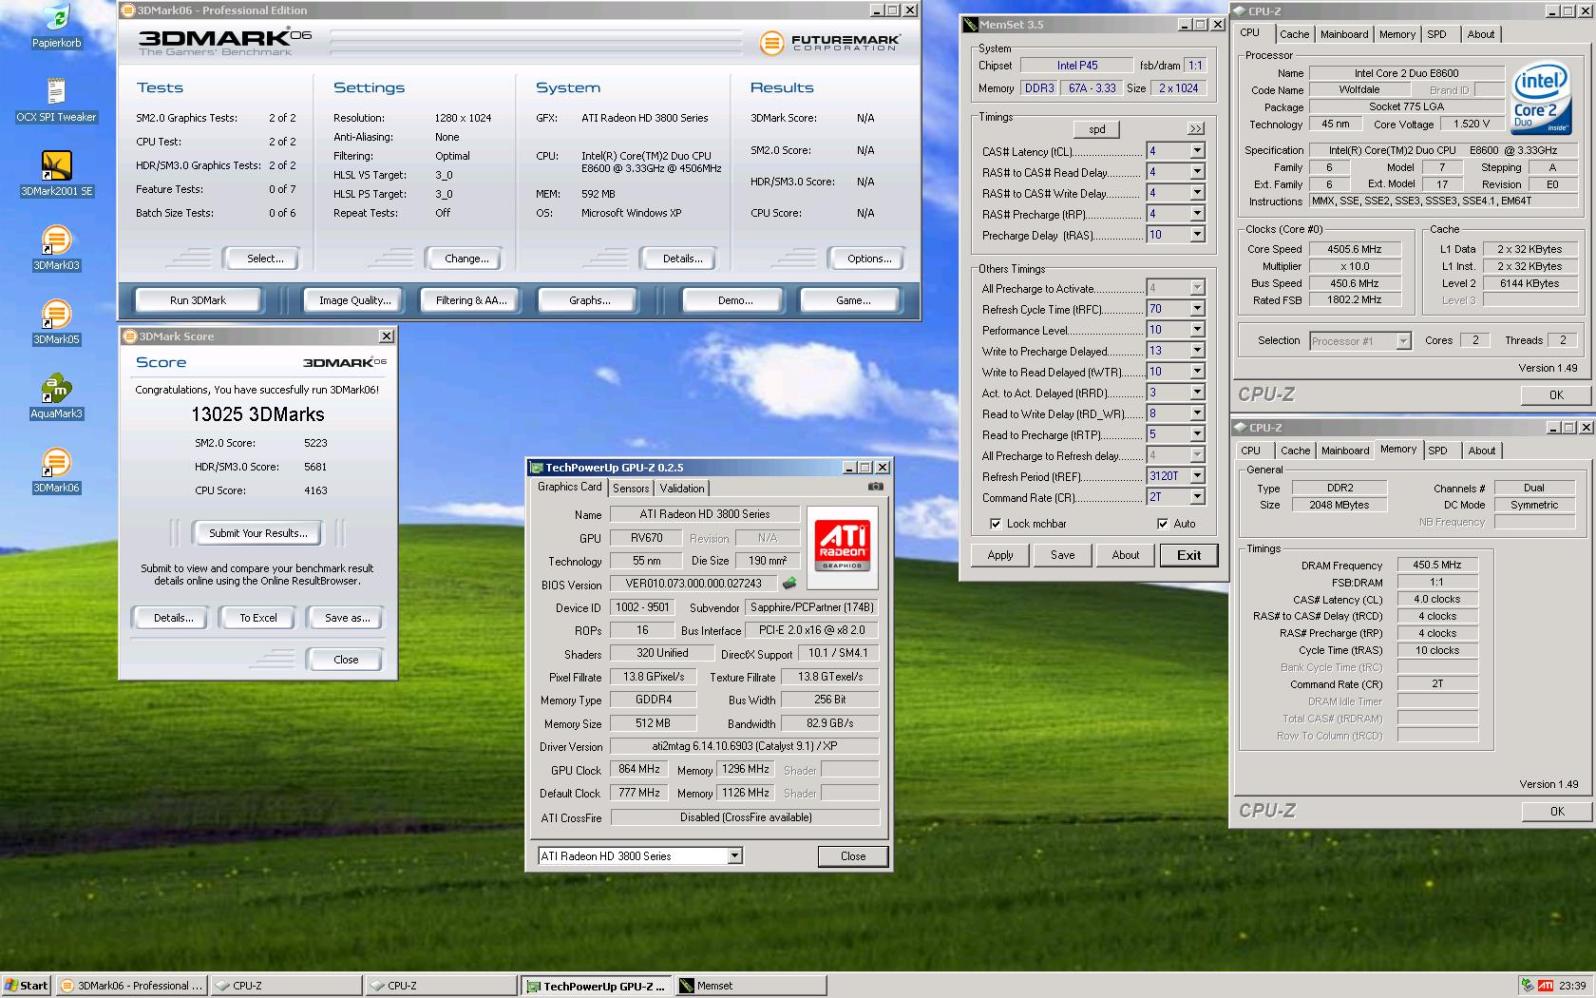Click the Apply button in MemSet
Screen dimensions: 1596x998
pyautogui.click(x=1000, y=555)
